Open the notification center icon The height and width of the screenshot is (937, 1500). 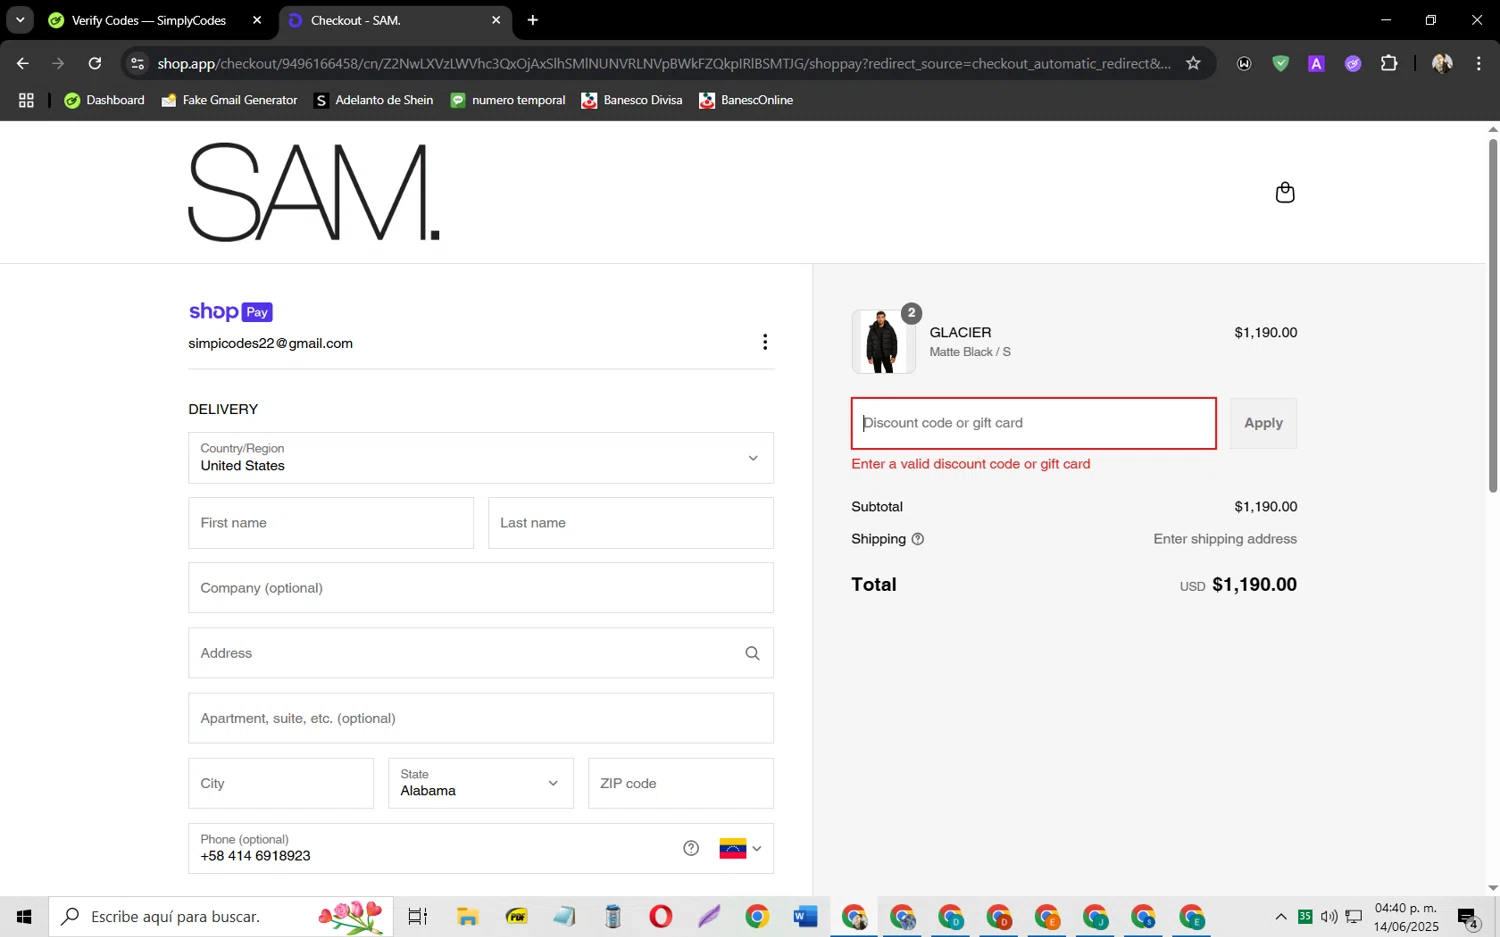[1468, 917]
